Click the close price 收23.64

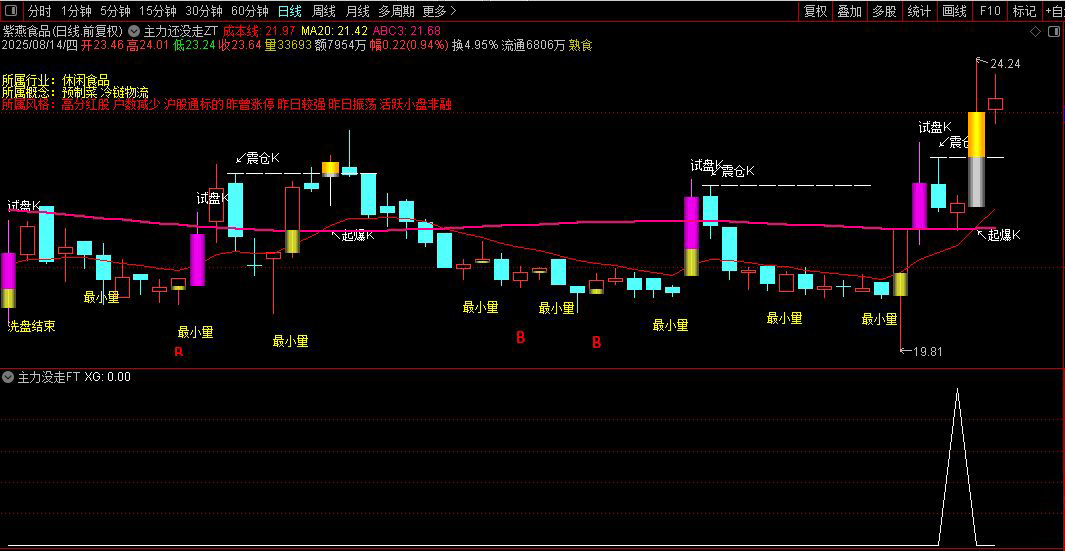pos(240,46)
